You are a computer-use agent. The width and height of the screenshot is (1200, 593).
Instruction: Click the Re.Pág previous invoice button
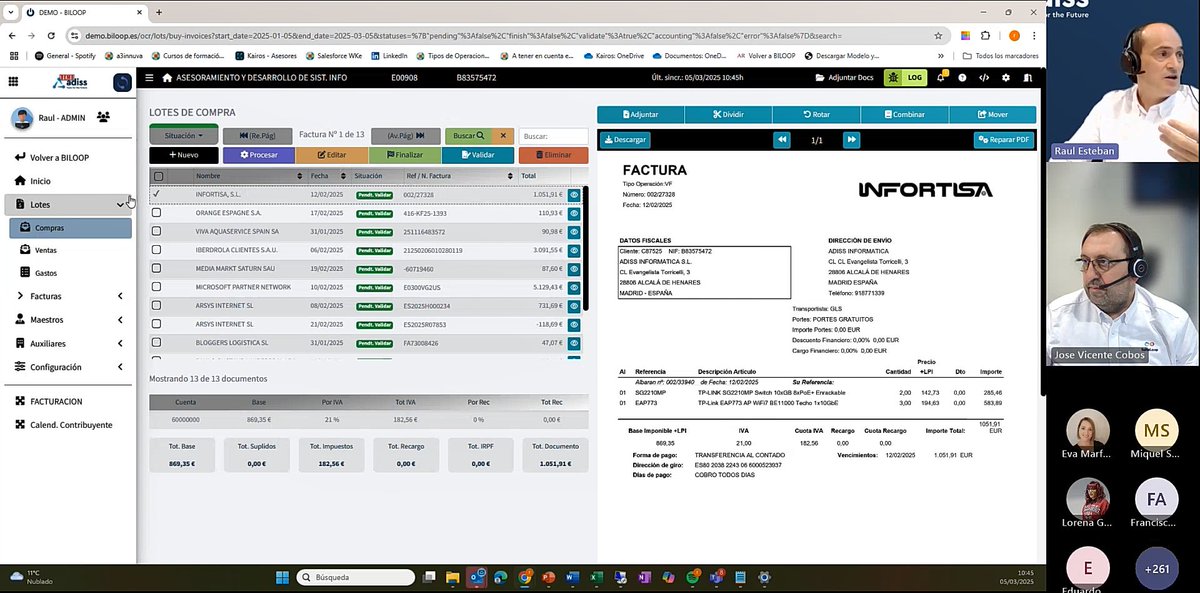(x=256, y=135)
